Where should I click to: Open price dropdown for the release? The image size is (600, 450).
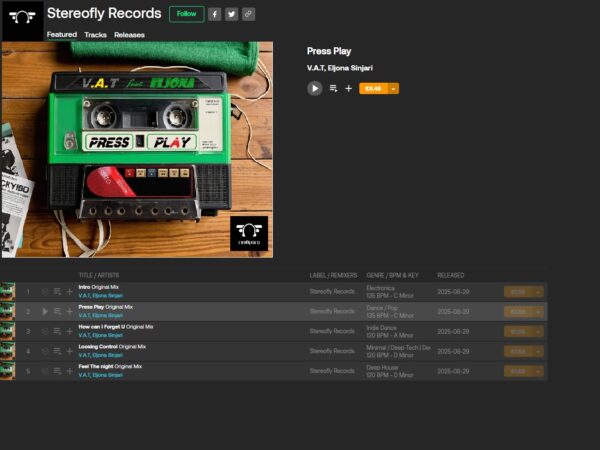click(x=394, y=88)
